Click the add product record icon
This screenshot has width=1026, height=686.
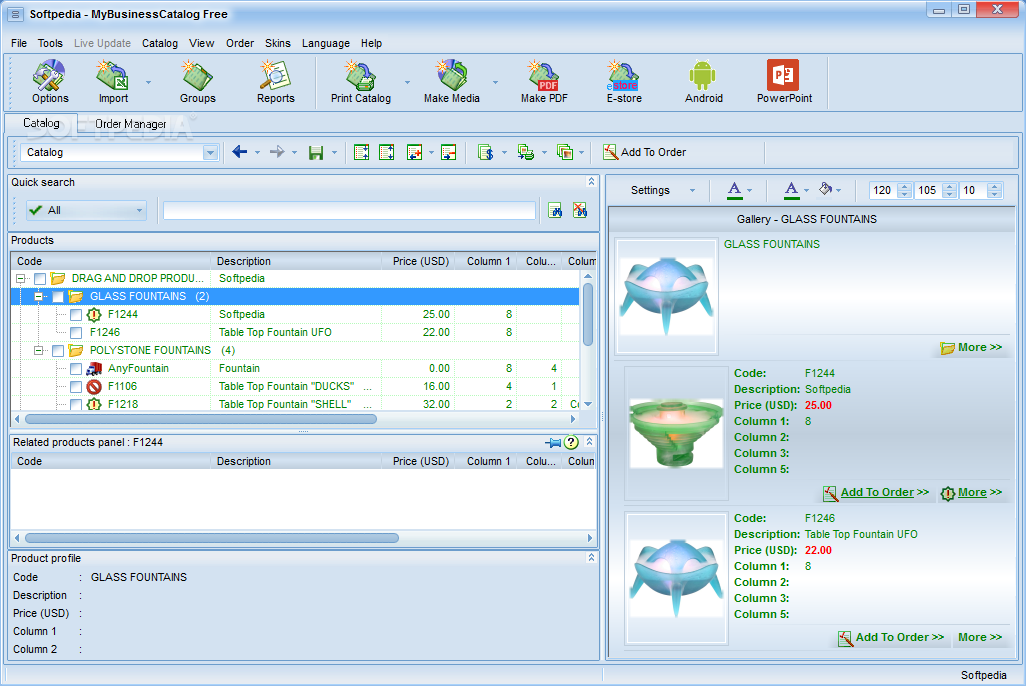tap(414, 153)
